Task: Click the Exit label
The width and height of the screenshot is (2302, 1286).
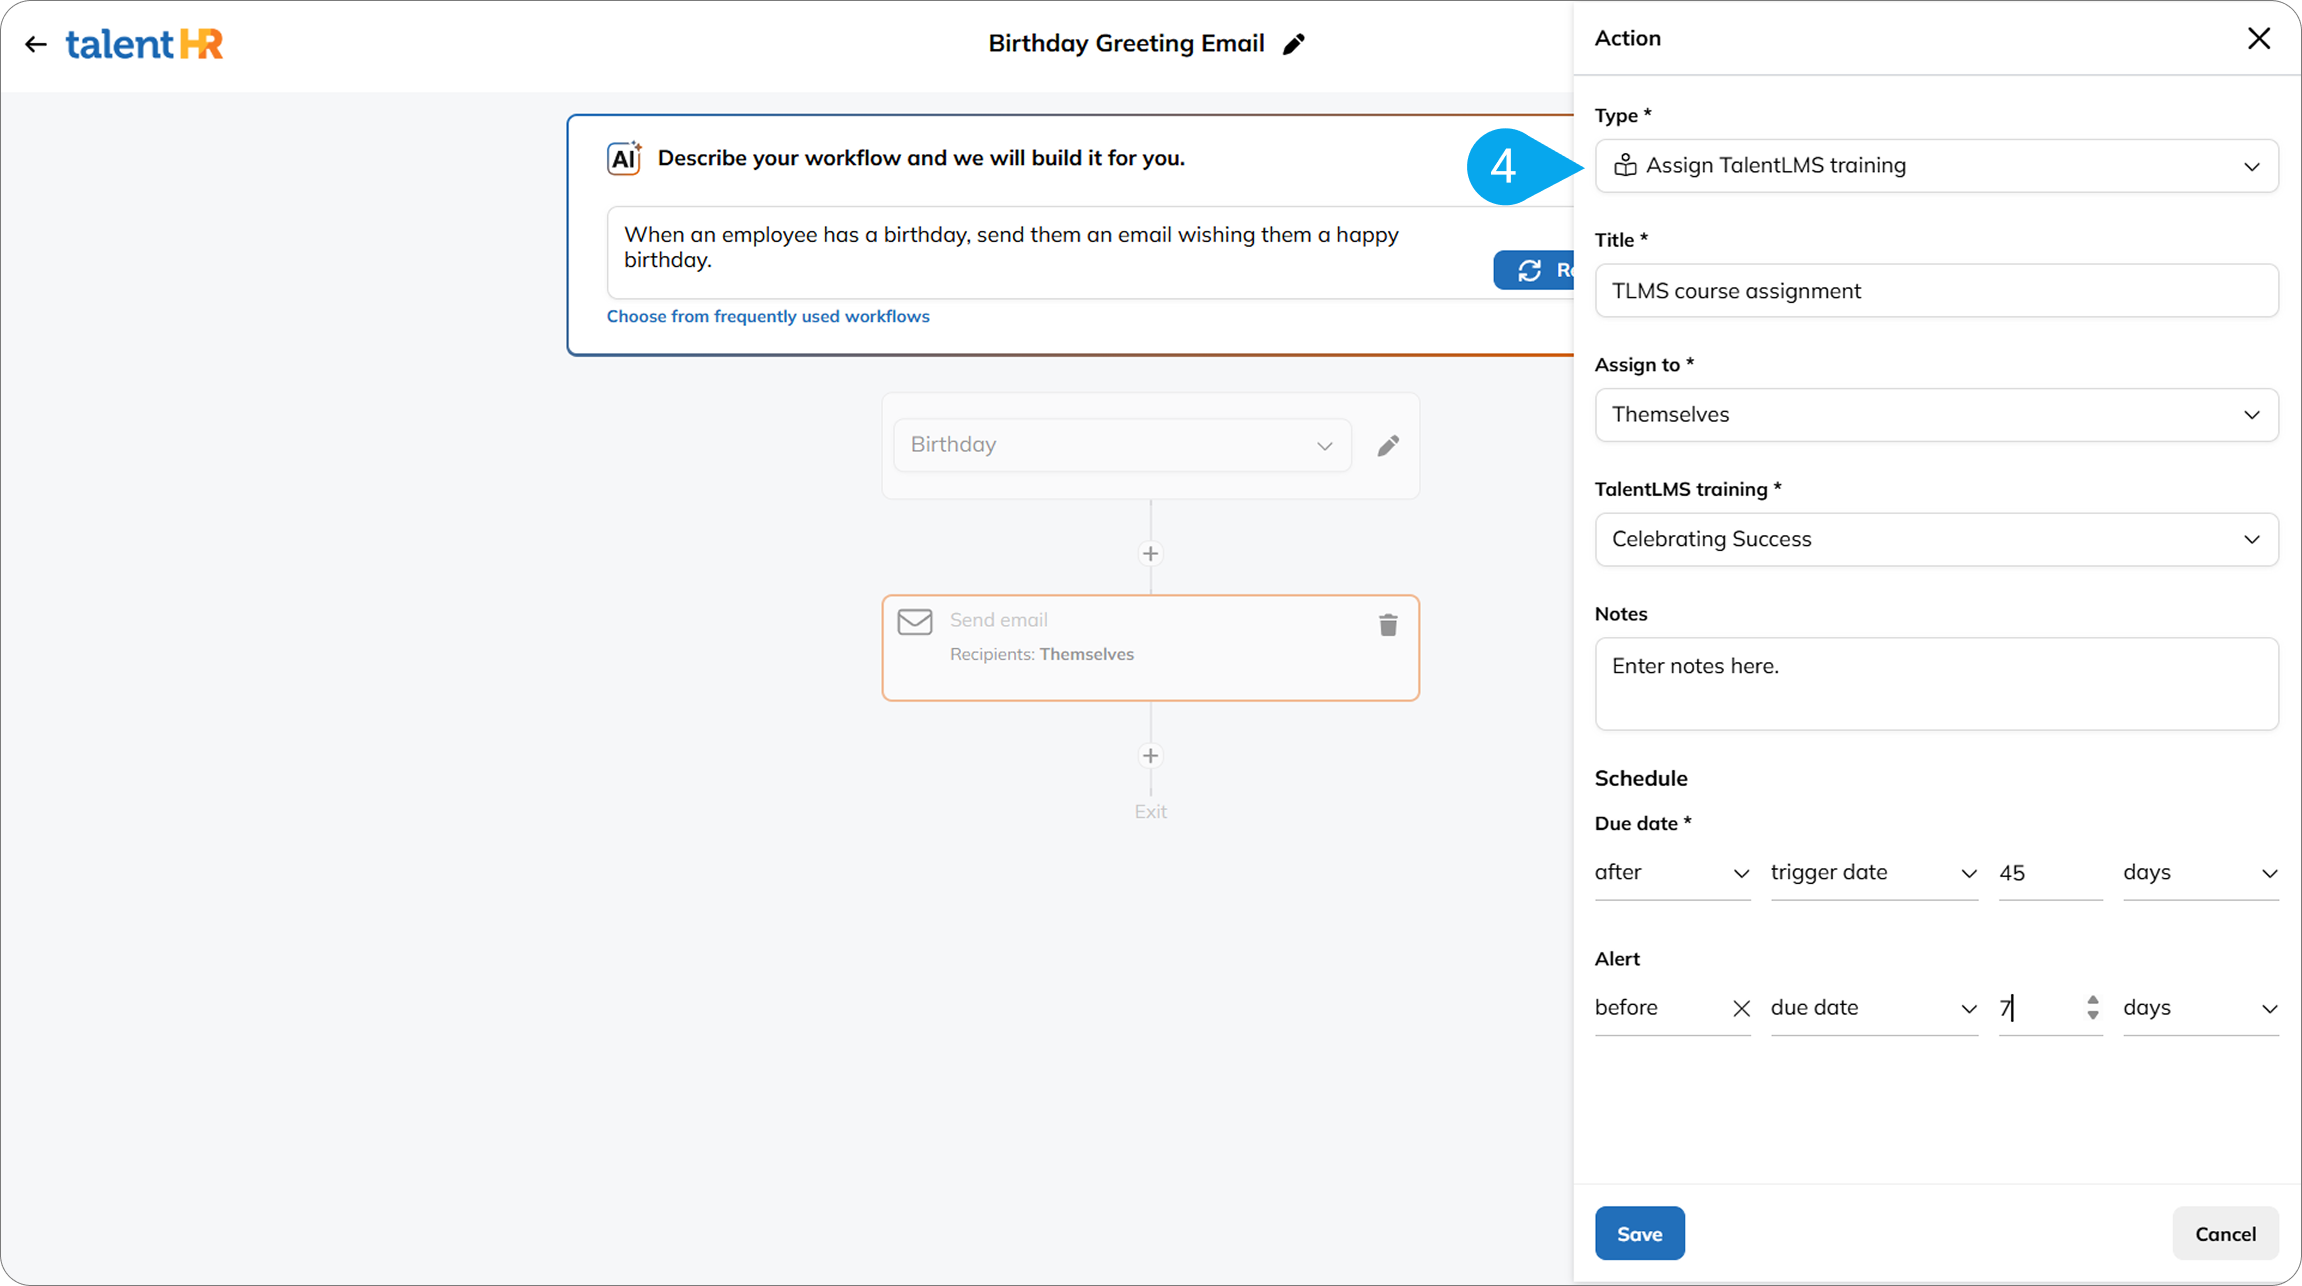Action: click(x=1150, y=812)
